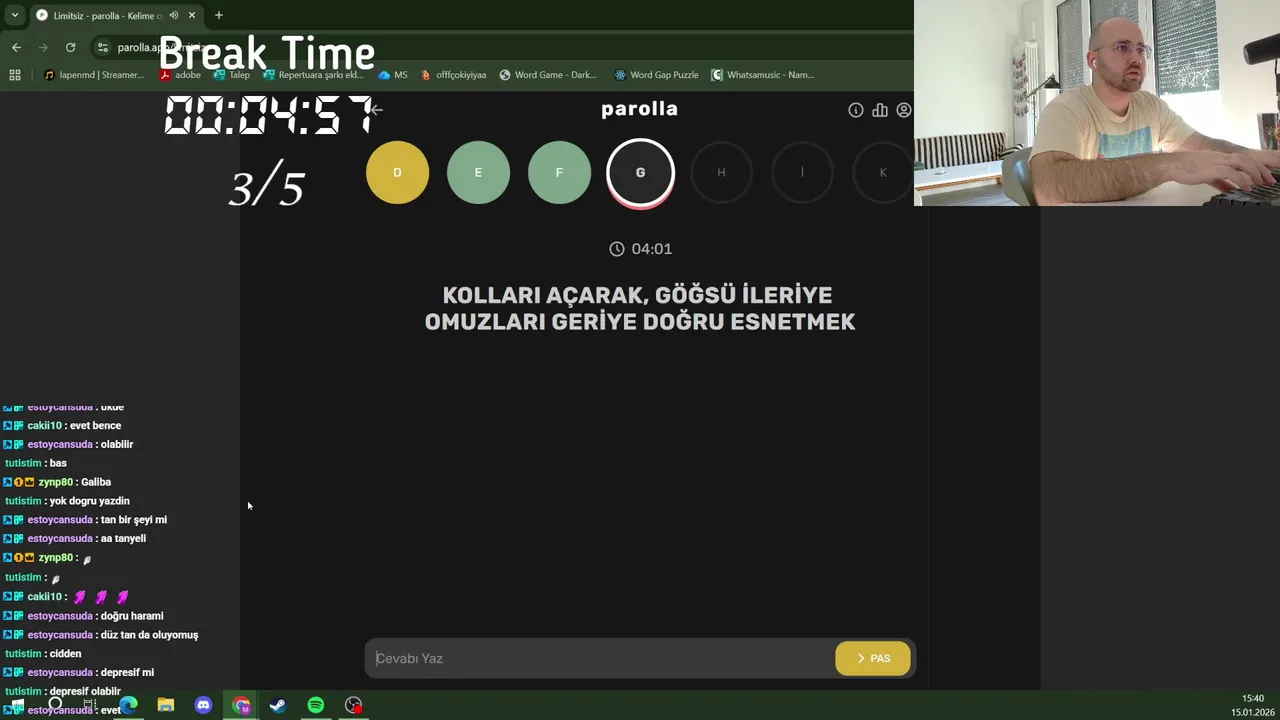Open the statistics bar chart icon

[880, 110]
